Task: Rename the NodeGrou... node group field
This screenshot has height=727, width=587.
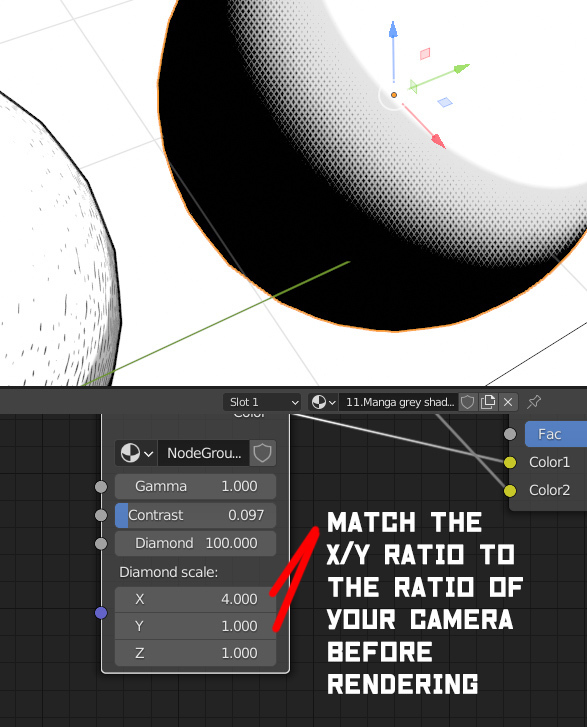Action: pos(204,453)
